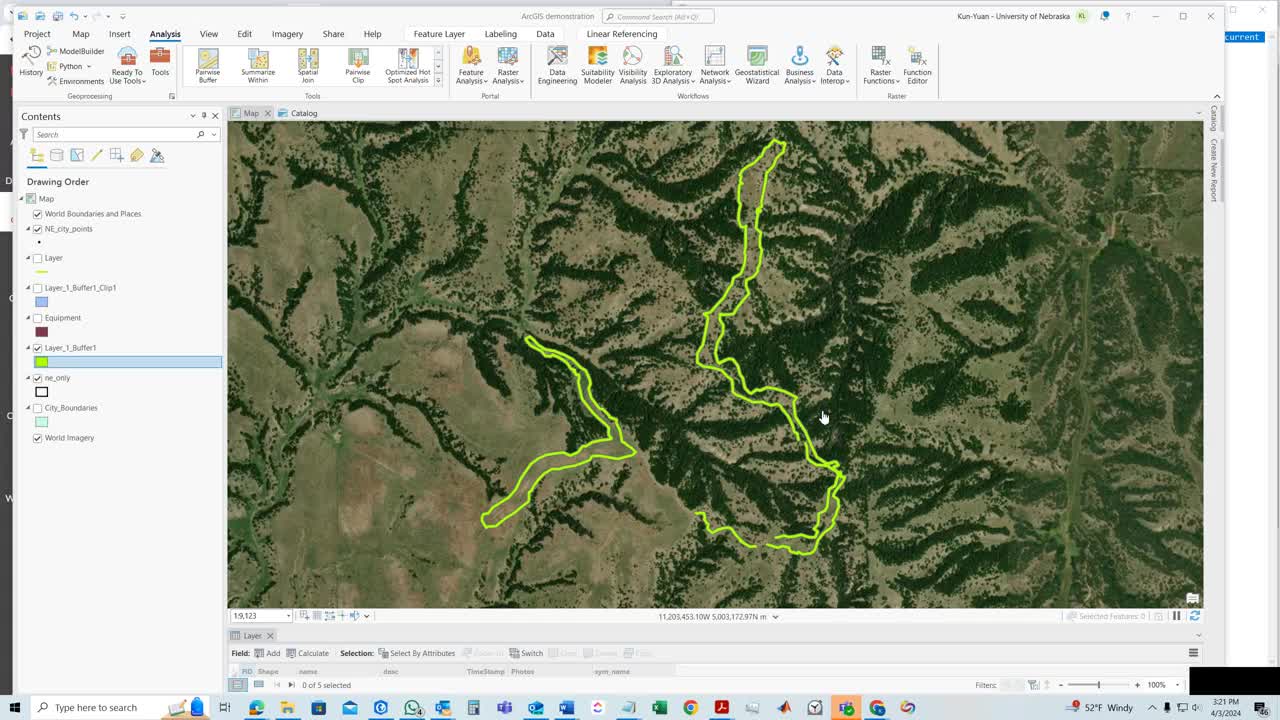Click the green Layer_1_Buffer1 symbol swatch

click(41, 362)
